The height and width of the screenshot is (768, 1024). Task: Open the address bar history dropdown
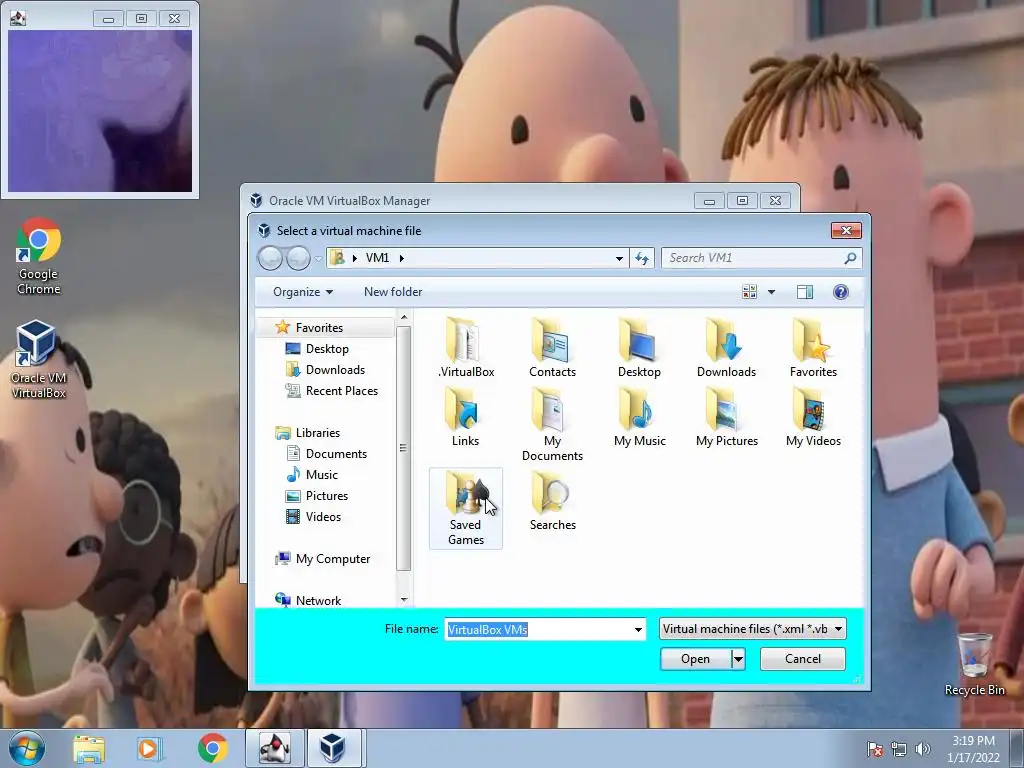[x=619, y=258]
